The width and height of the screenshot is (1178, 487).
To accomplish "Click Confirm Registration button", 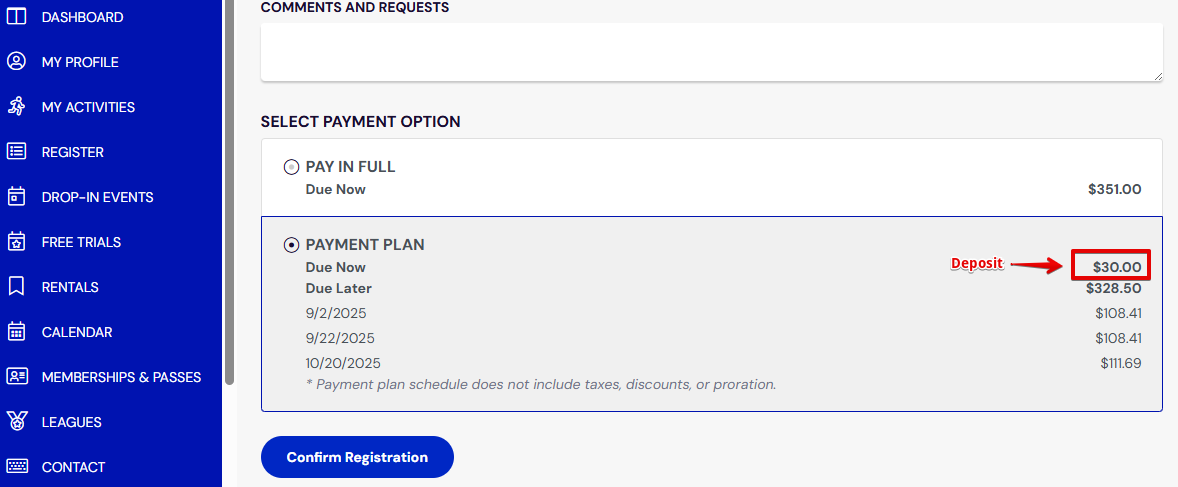I will click(358, 457).
